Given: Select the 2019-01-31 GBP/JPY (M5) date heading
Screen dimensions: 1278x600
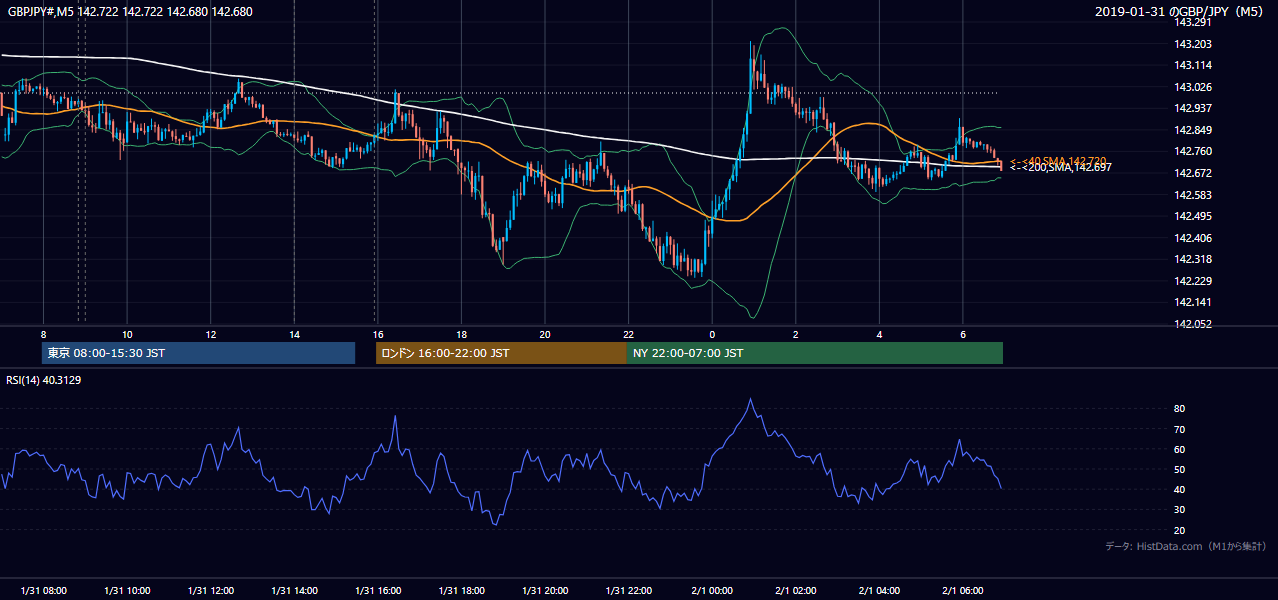Looking at the screenshot, I should pos(1181,11).
